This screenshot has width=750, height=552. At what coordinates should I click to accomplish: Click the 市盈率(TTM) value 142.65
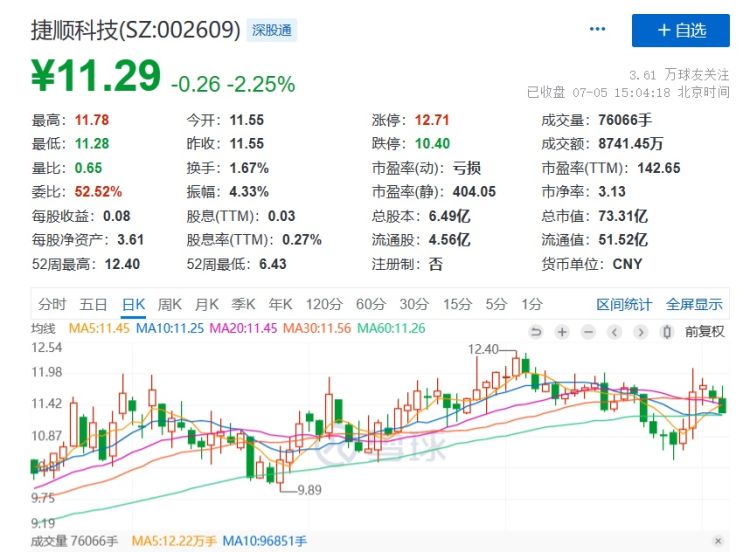pos(659,168)
